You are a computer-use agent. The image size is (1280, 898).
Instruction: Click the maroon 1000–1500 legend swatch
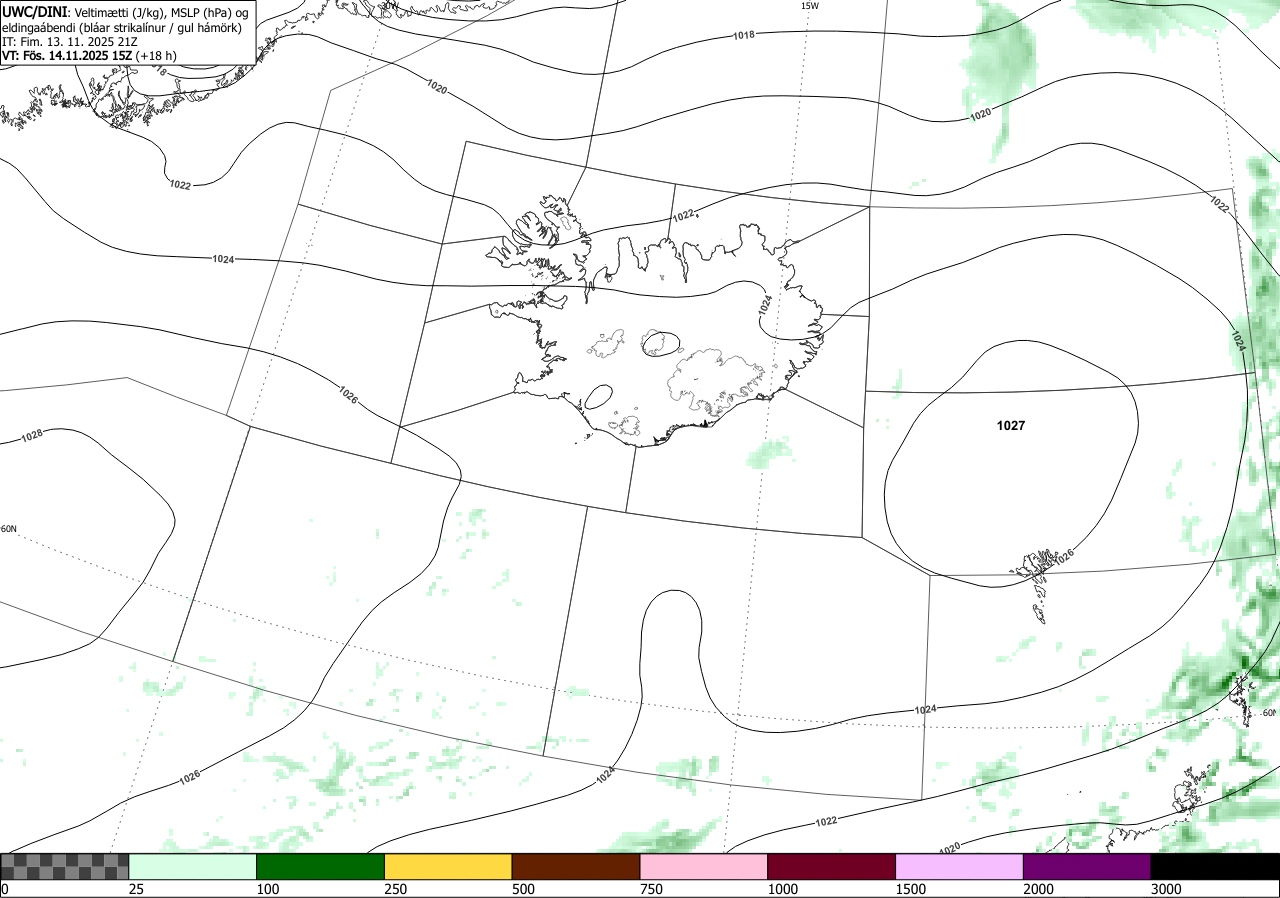[832, 866]
